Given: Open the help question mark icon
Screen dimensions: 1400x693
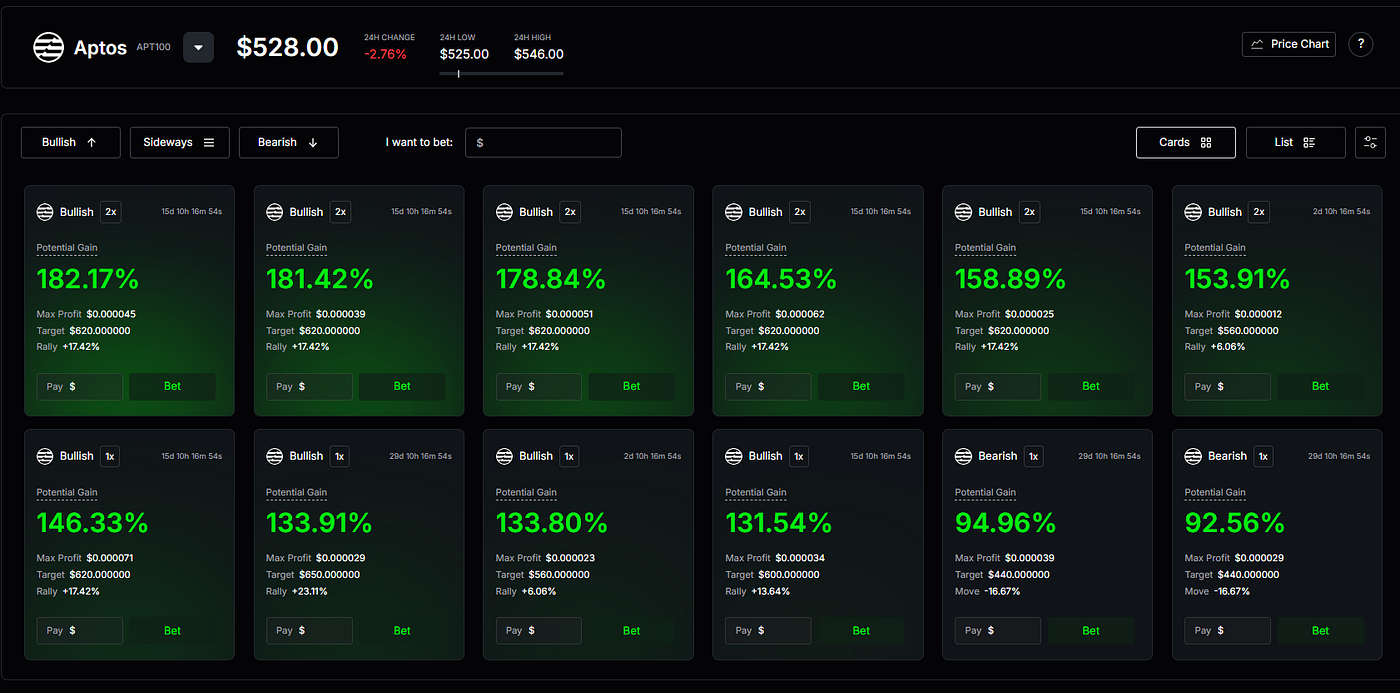Looking at the screenshot, I should coord(1360,44).
